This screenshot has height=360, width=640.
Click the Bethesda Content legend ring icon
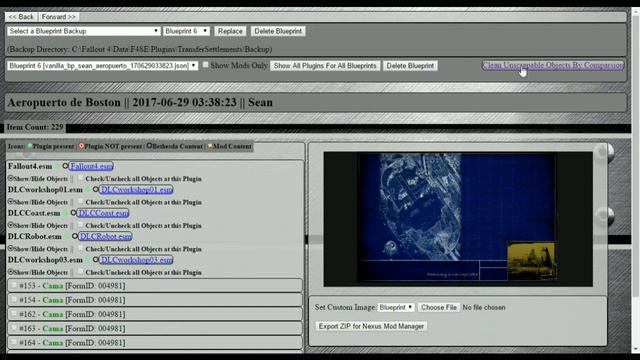coord(149,146)
